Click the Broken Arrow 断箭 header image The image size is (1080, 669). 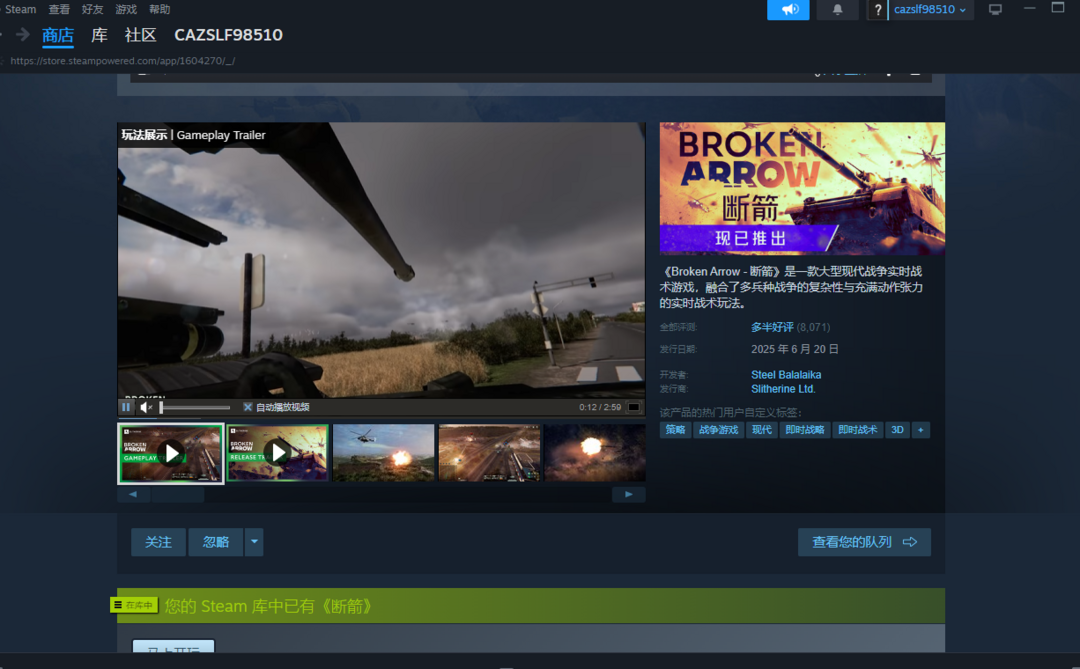(802, 188)
